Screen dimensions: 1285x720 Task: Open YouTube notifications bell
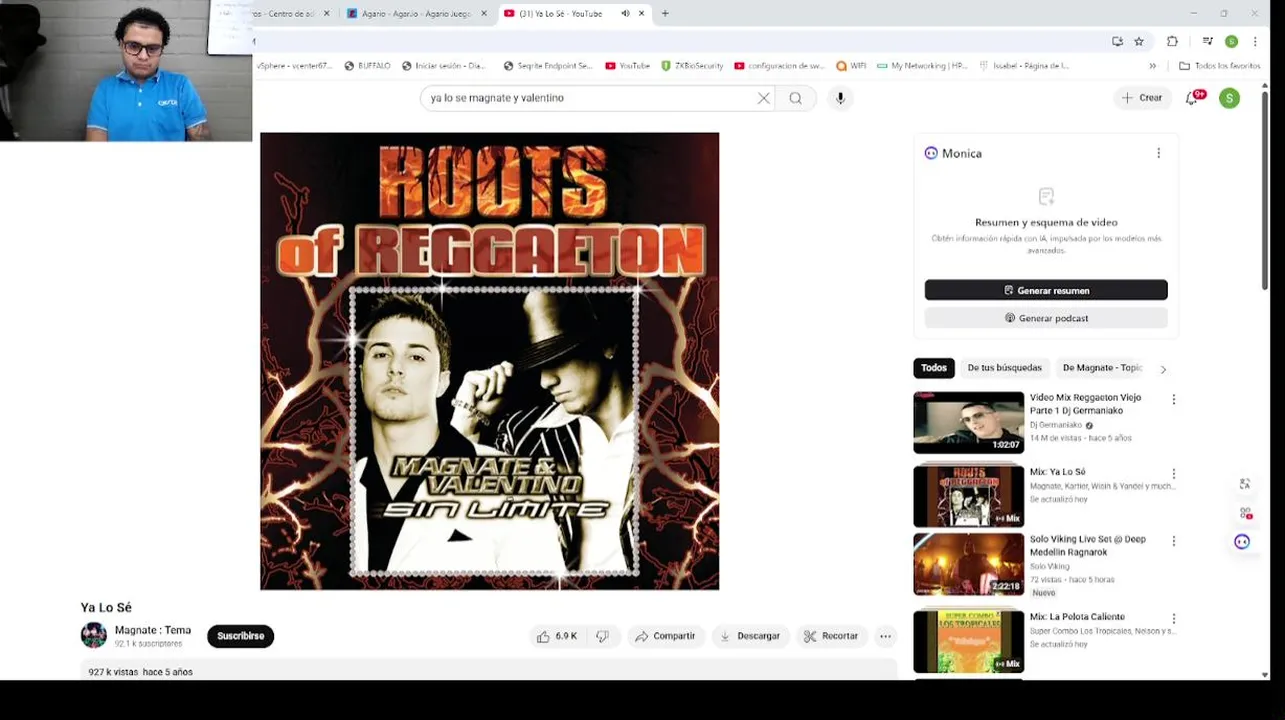click(1192, 98)
